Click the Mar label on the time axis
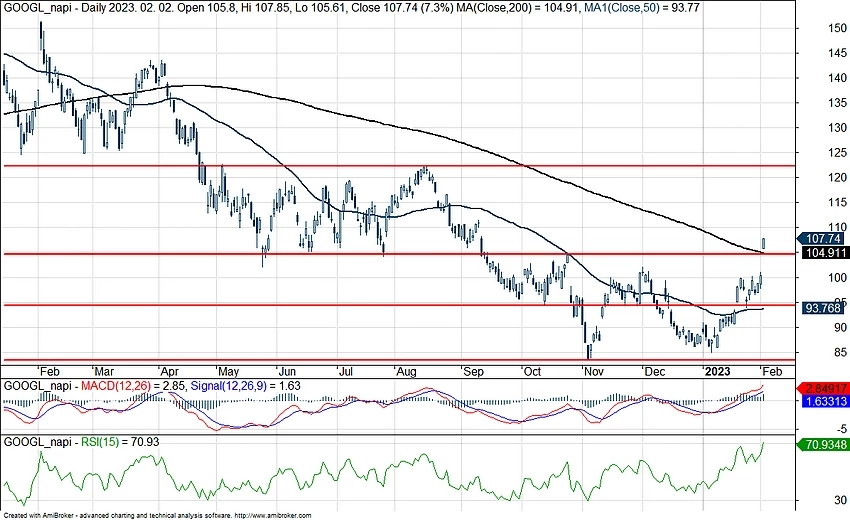 click(104, 371)
